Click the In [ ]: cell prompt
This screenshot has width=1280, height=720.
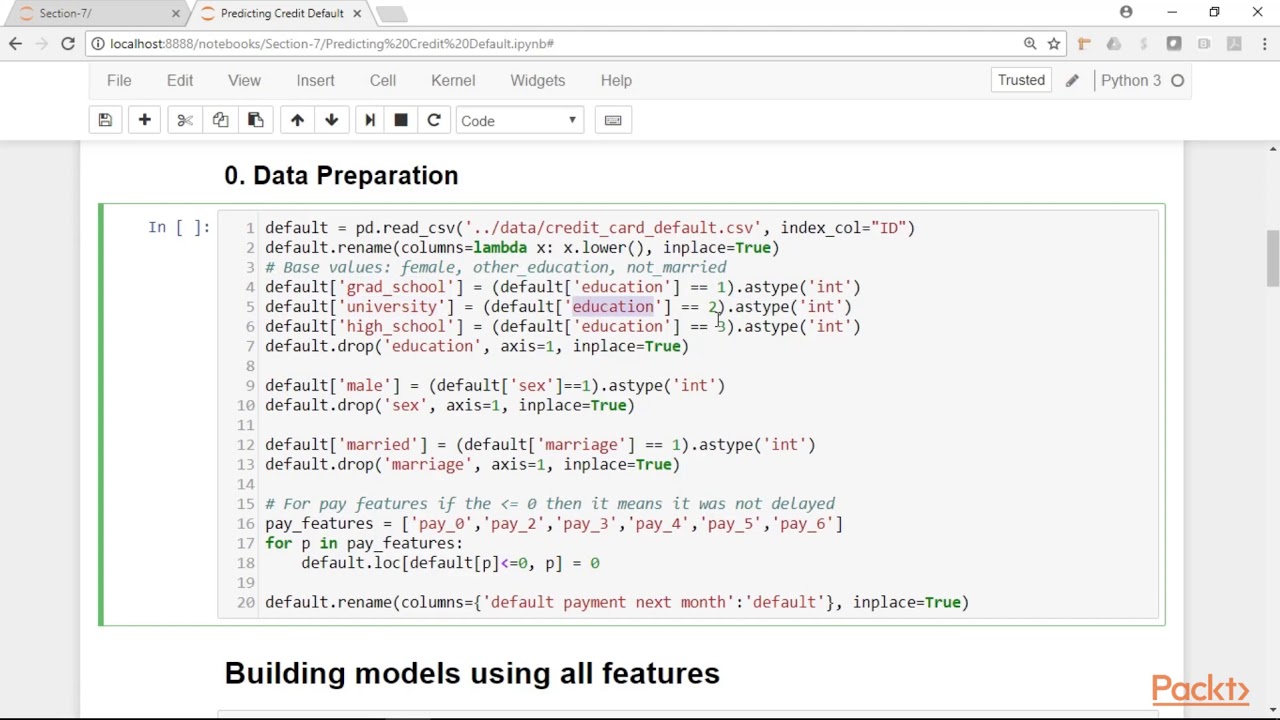[x=179, y=228]
